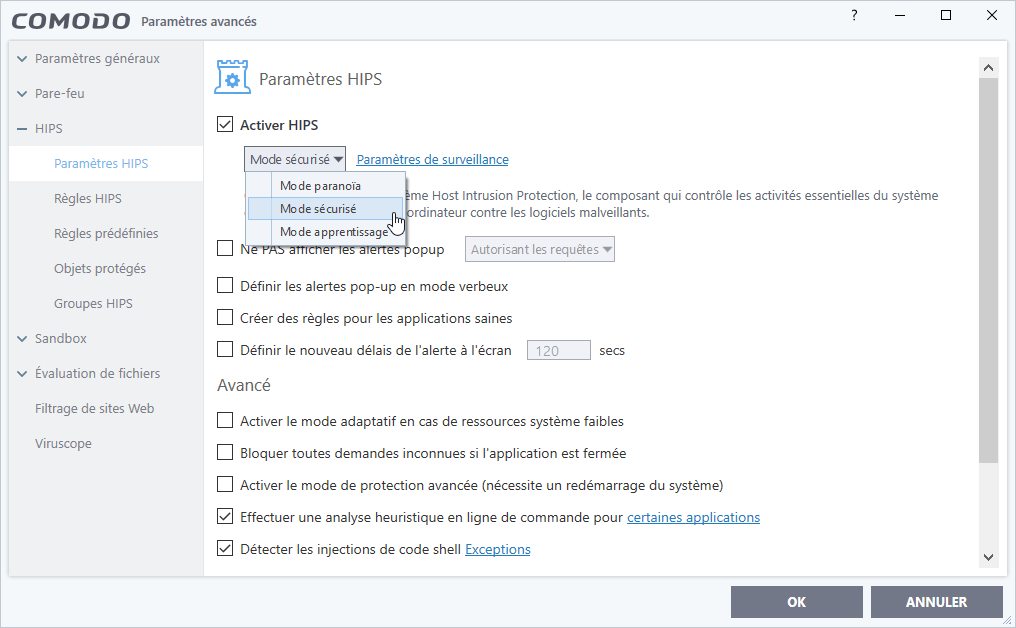This screenshot has width=1016, height=628.
Task: Expand Évaluation de fichiers section
Action: coord(22,374)
